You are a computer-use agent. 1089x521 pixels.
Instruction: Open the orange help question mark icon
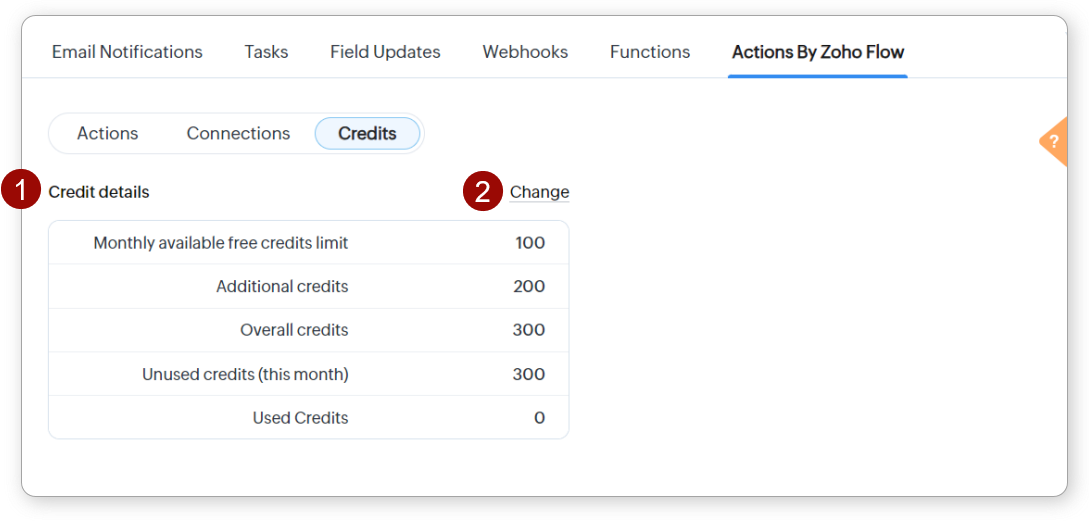coord(1053,142)
